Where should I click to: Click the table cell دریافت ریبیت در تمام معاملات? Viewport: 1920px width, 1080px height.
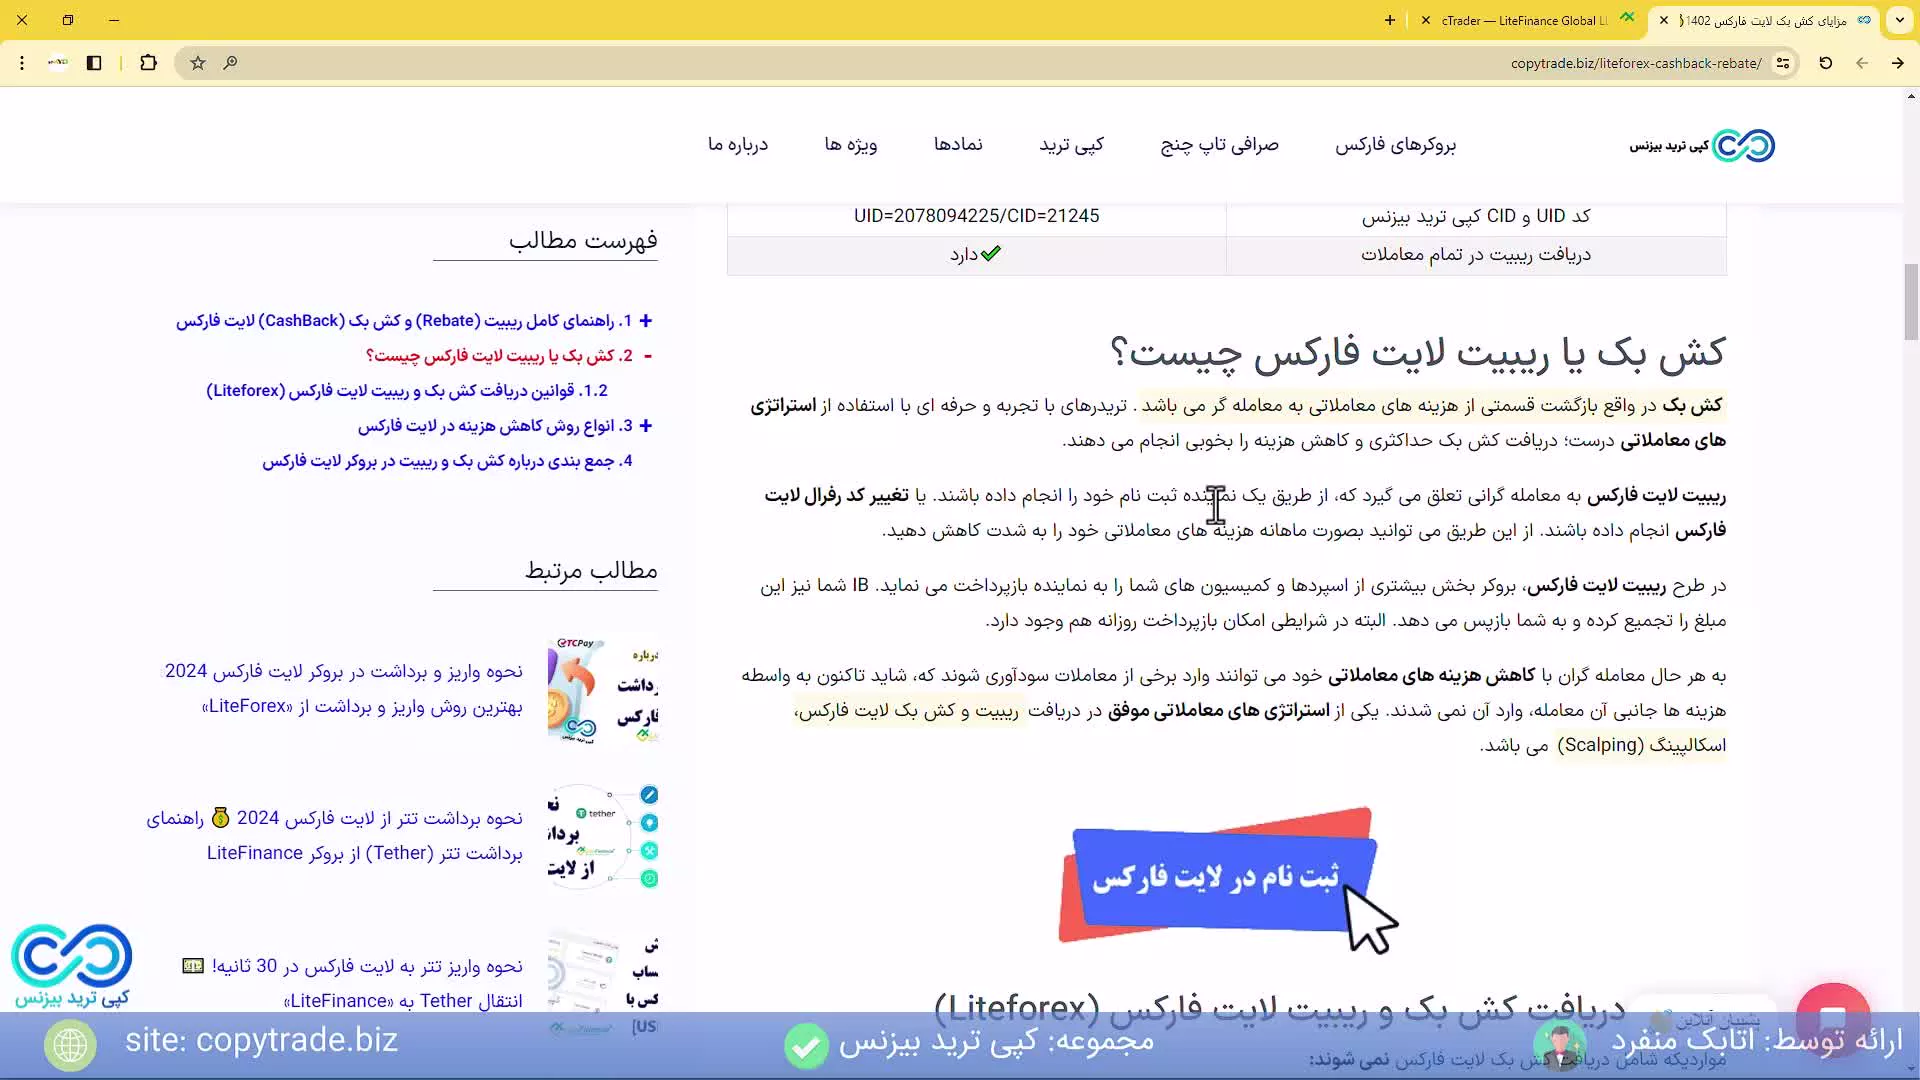click(1475, 255)
